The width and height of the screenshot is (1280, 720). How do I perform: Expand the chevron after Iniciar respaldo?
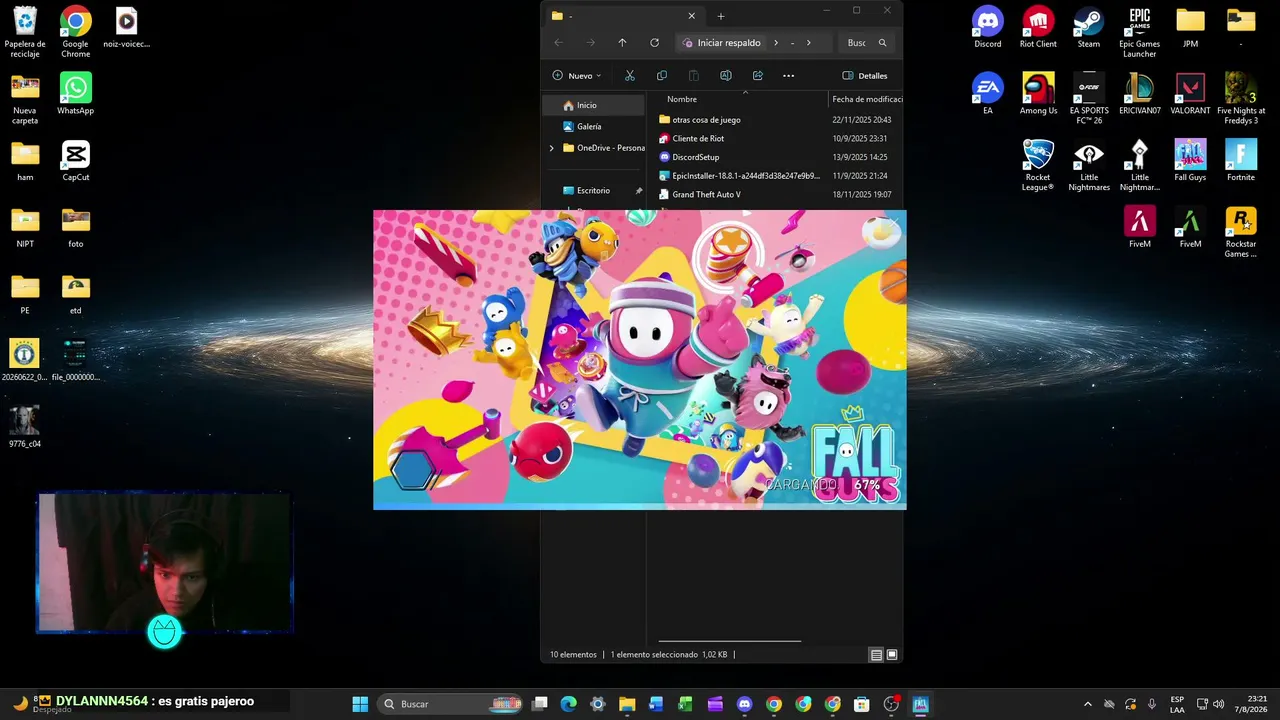click(x=775, y=43)
